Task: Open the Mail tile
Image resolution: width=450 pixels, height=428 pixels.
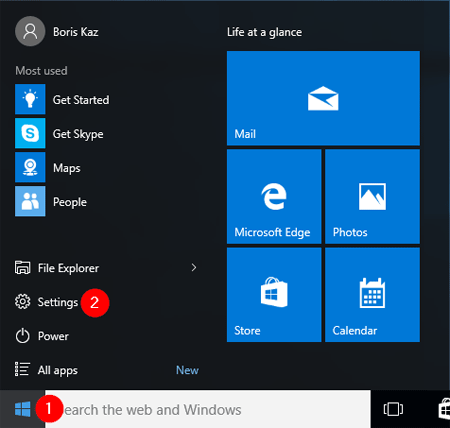Action: 323,98
